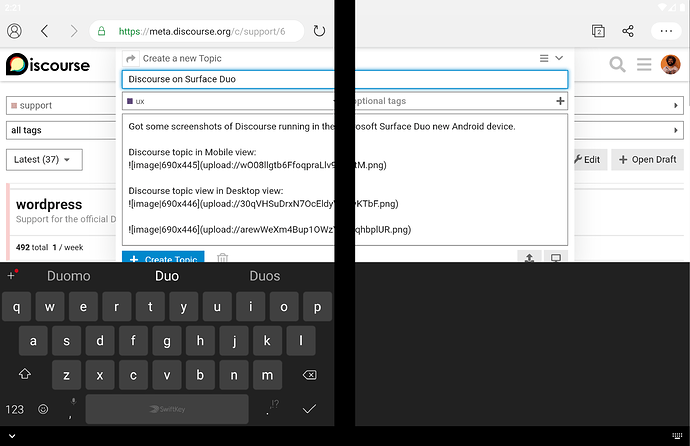Open the browser tabs counter icon

(x=598, y=31)
